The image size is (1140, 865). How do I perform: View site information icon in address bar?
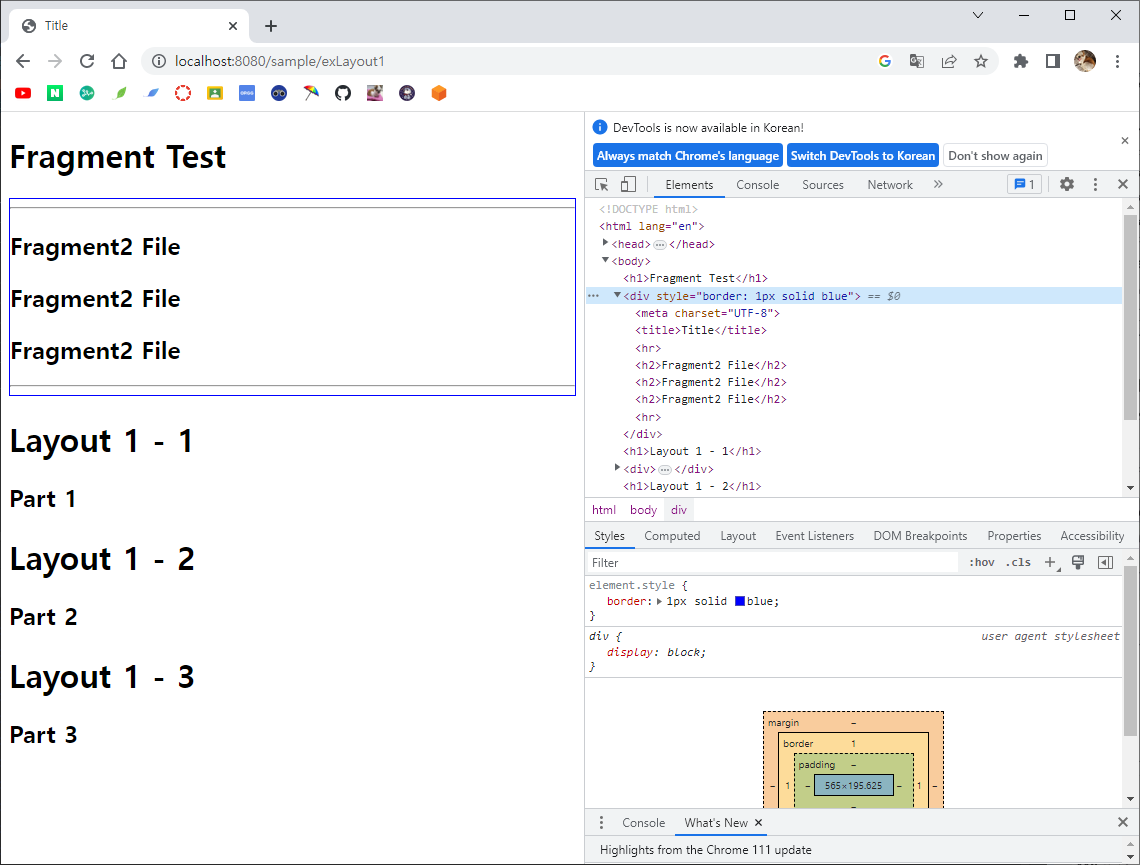click(x=158, y=61)
